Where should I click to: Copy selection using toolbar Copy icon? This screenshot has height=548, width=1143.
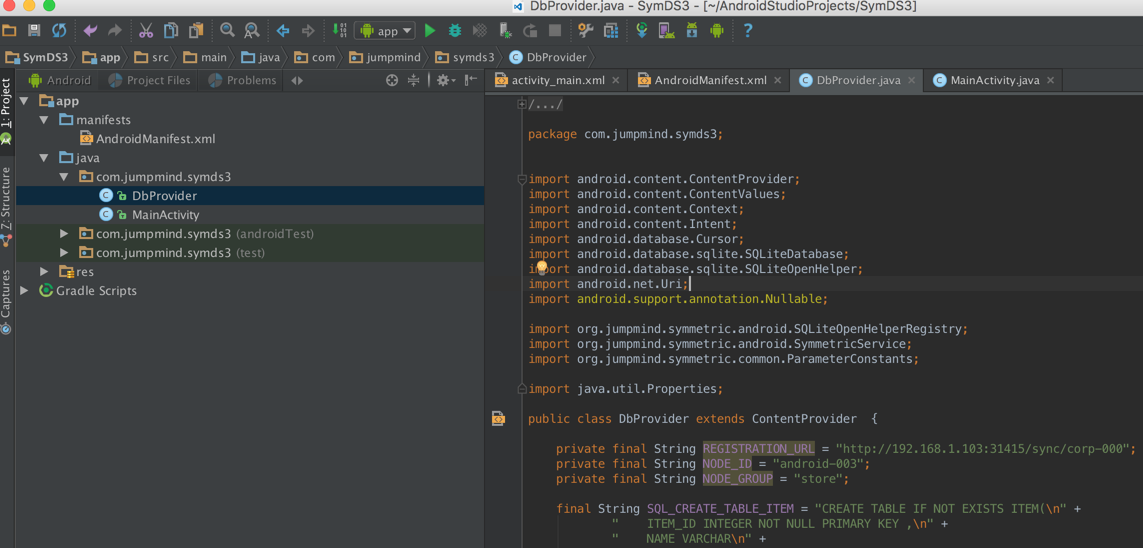(171, 31)
